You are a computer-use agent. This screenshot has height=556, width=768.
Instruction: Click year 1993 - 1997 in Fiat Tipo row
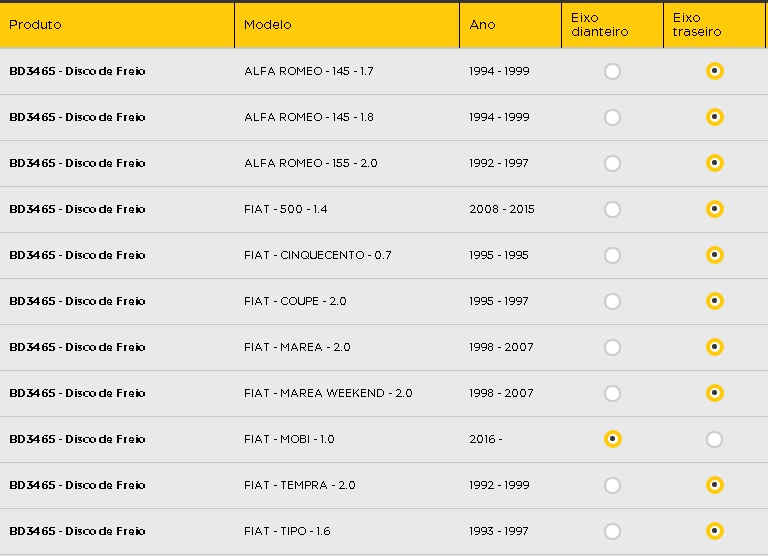[499, 532]
